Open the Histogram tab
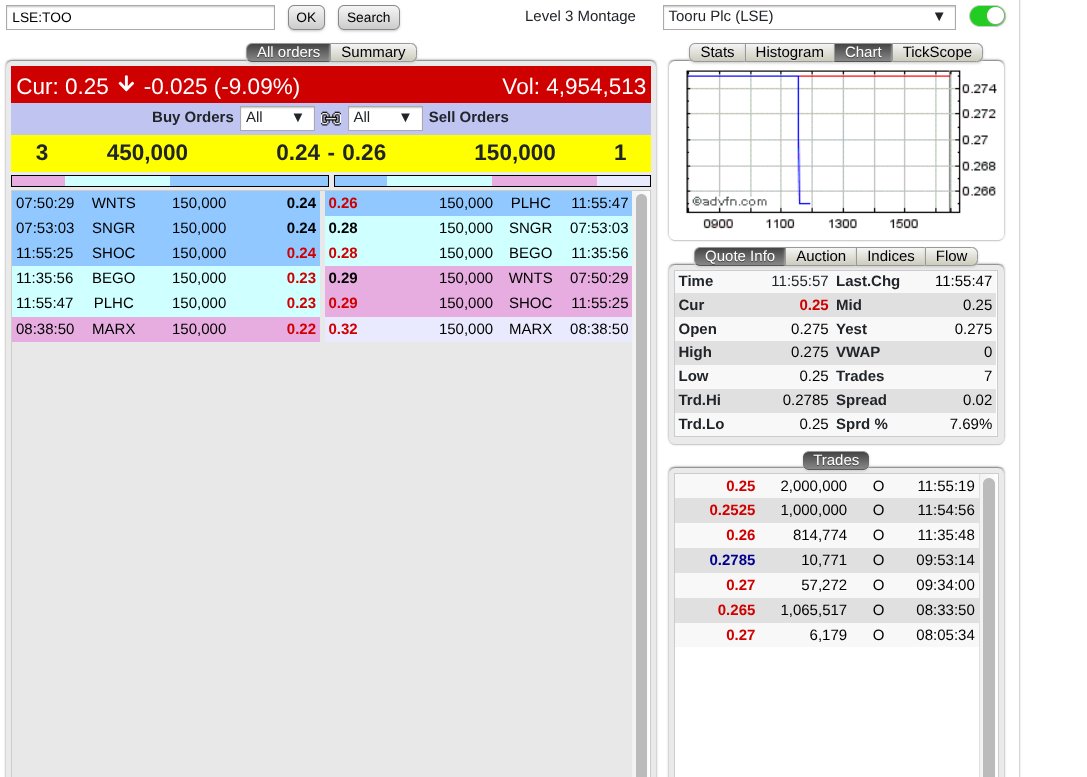The height and width of the screenshot is (777, 1087). click(x=790, y=52)
